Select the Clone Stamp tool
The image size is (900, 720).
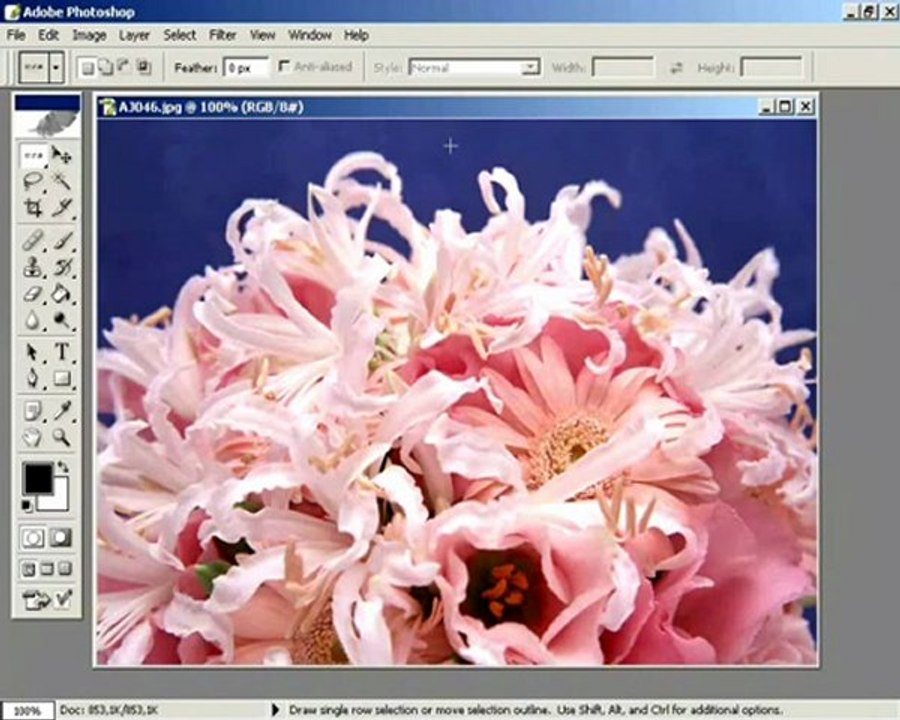click(33, 267)
